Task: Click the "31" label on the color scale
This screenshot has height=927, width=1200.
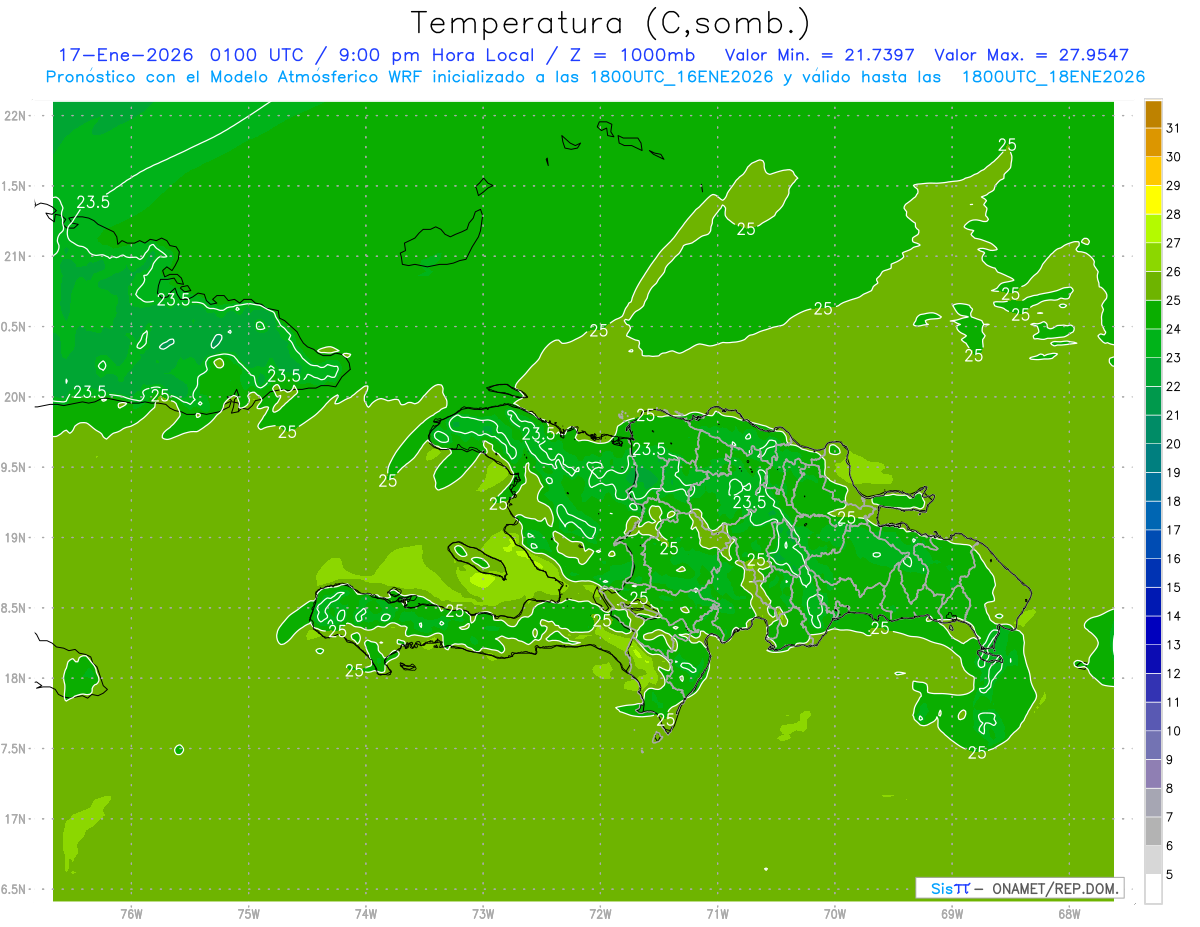Action: (1174, 128)
